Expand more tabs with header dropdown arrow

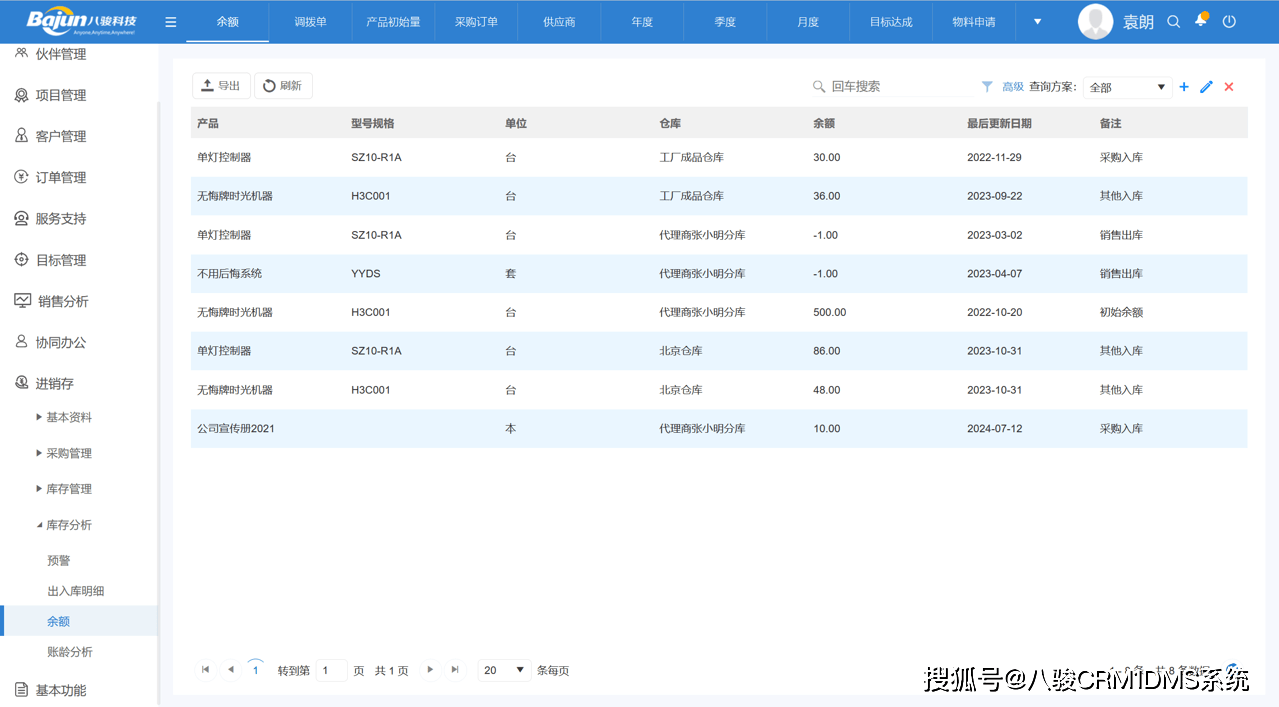(1037, 22)
